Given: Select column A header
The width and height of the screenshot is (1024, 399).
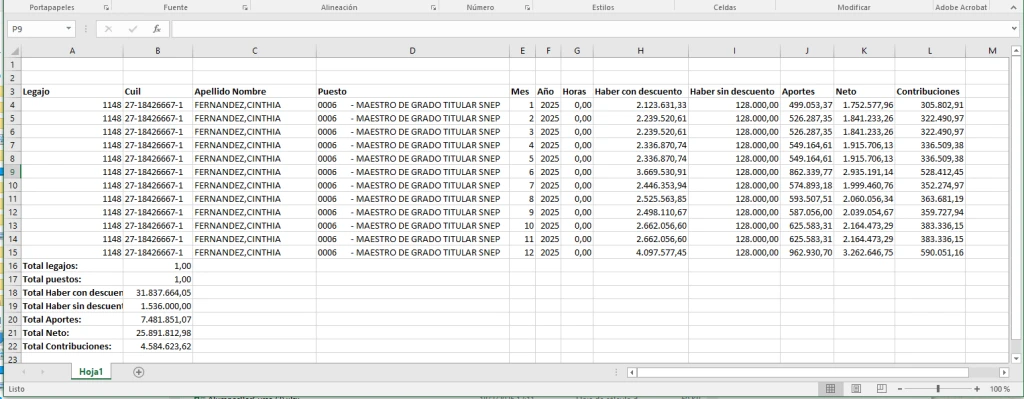Looking at the screenshot, I should pos(72,51).
